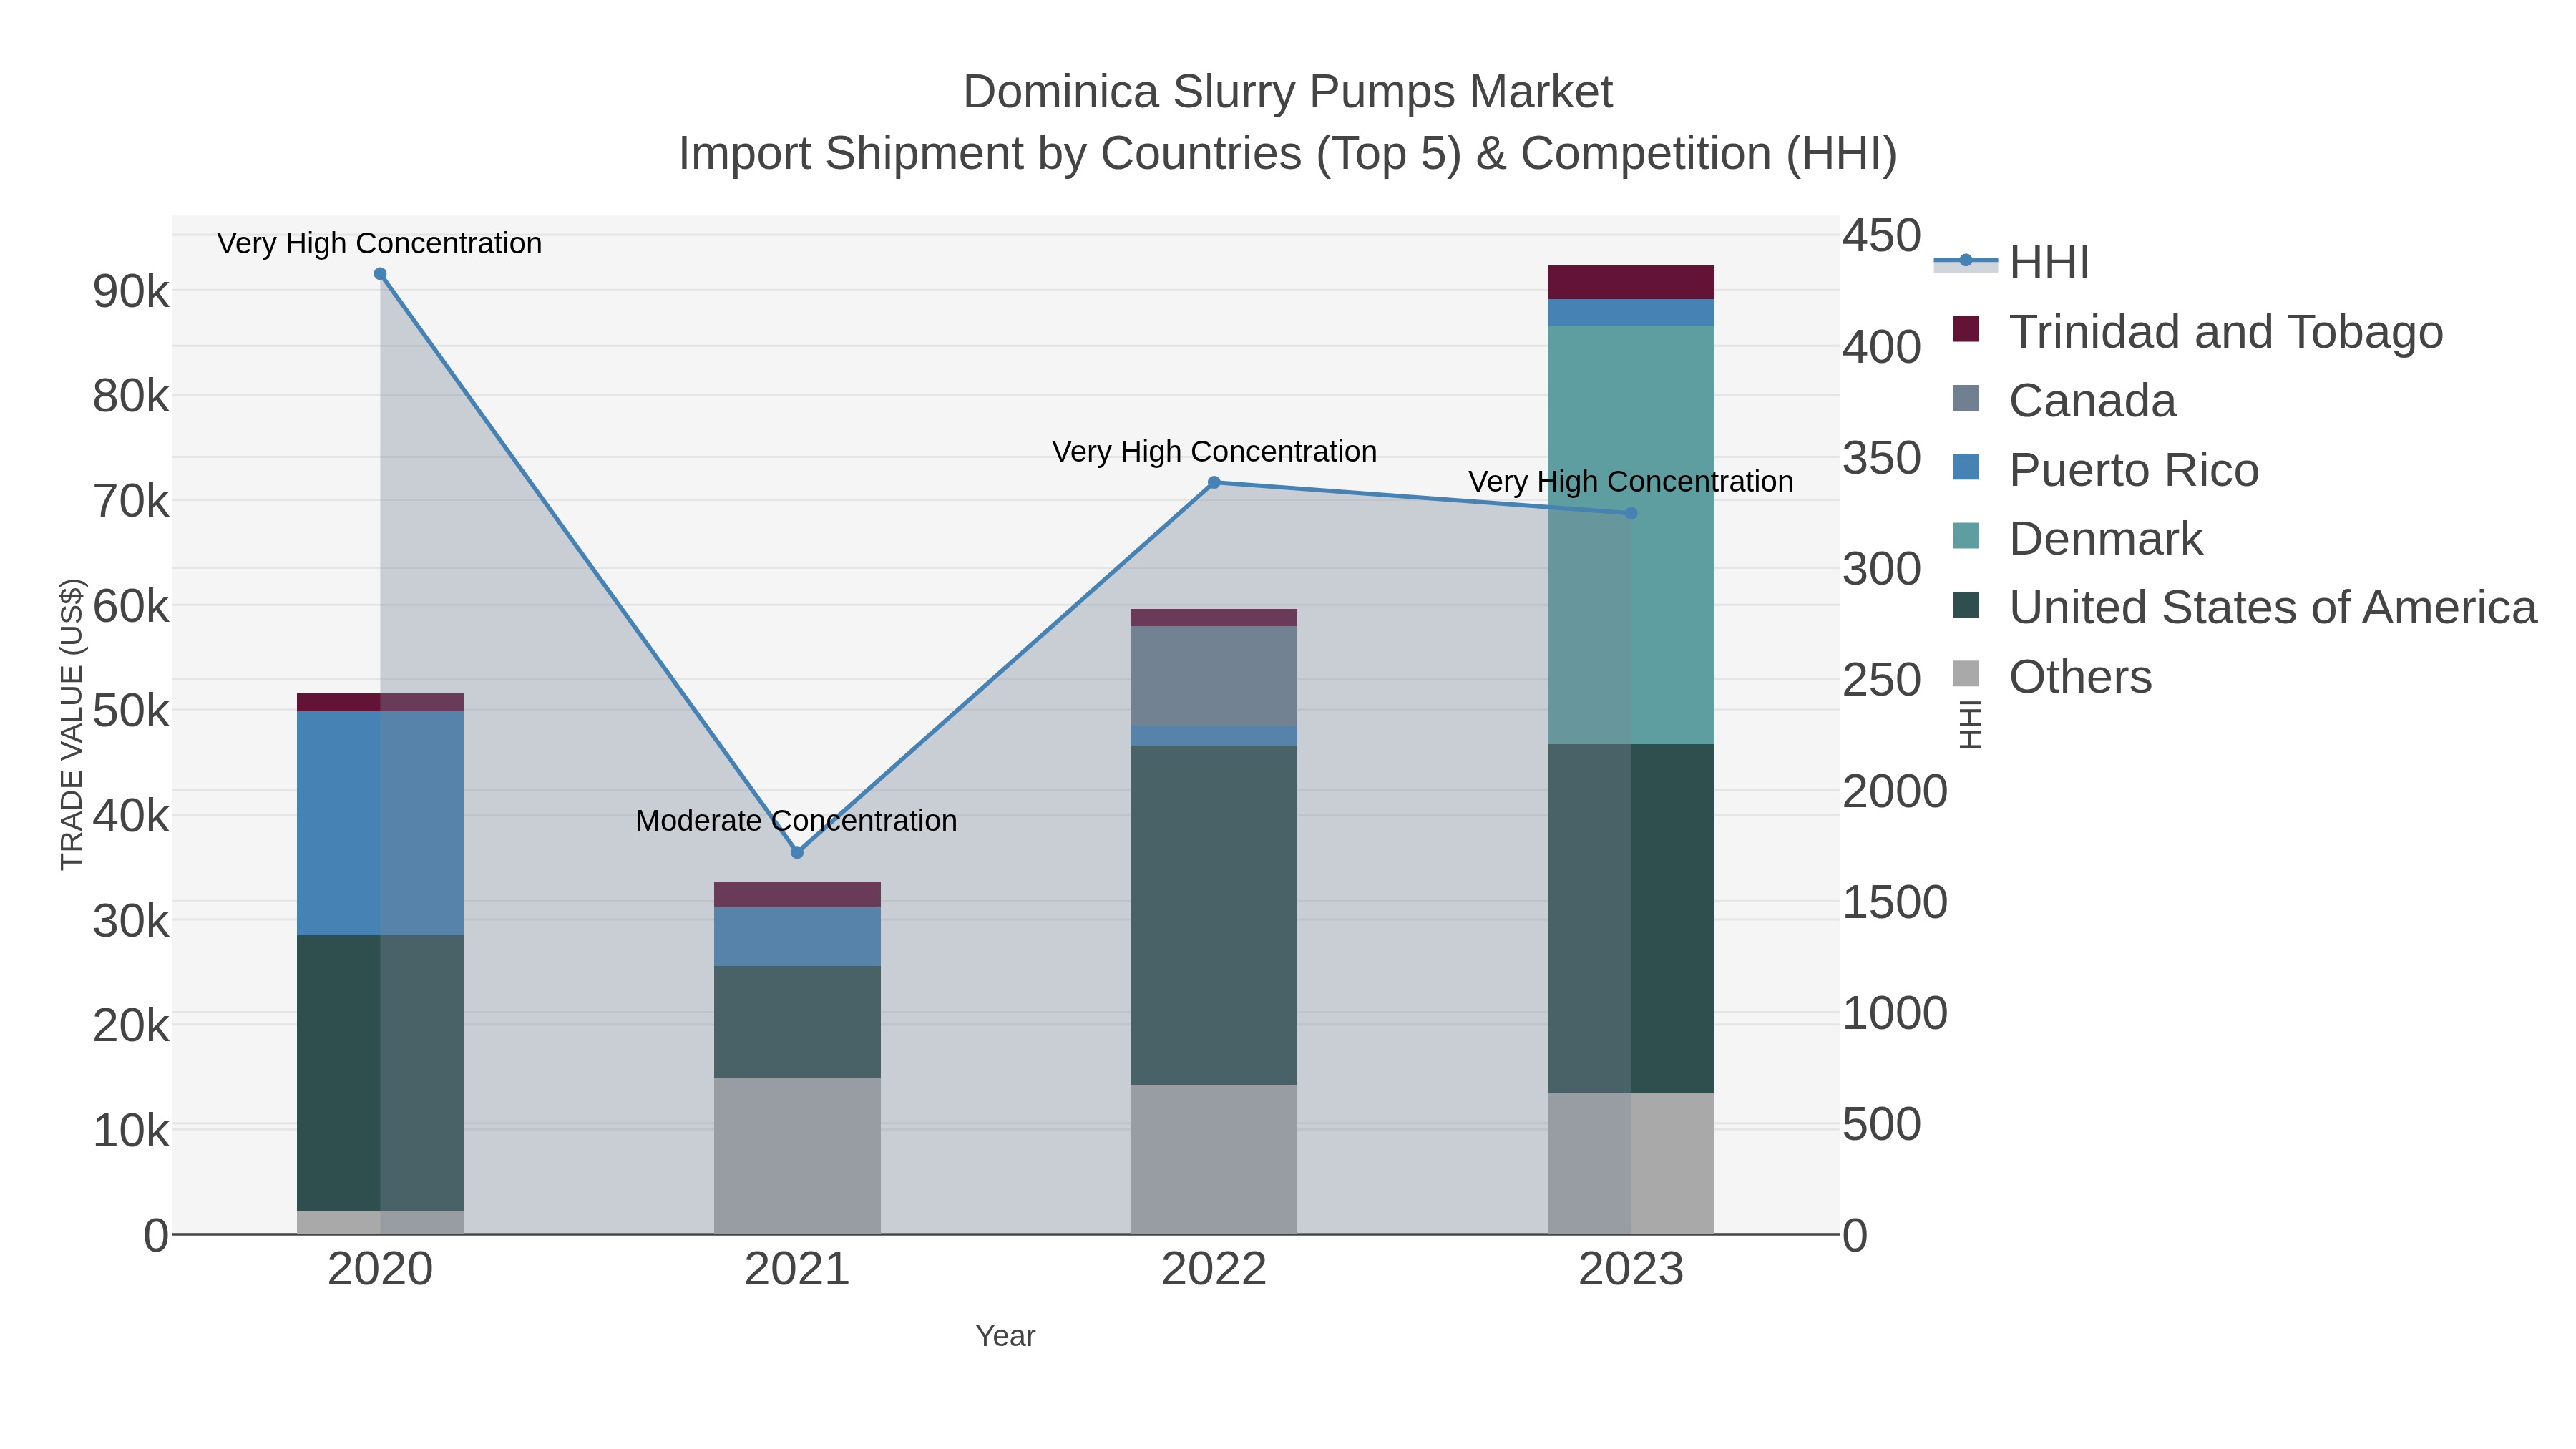Click 'Moderate Concentration' annotation
The image size is (2576, 1449).
click(x=796, y=821)
